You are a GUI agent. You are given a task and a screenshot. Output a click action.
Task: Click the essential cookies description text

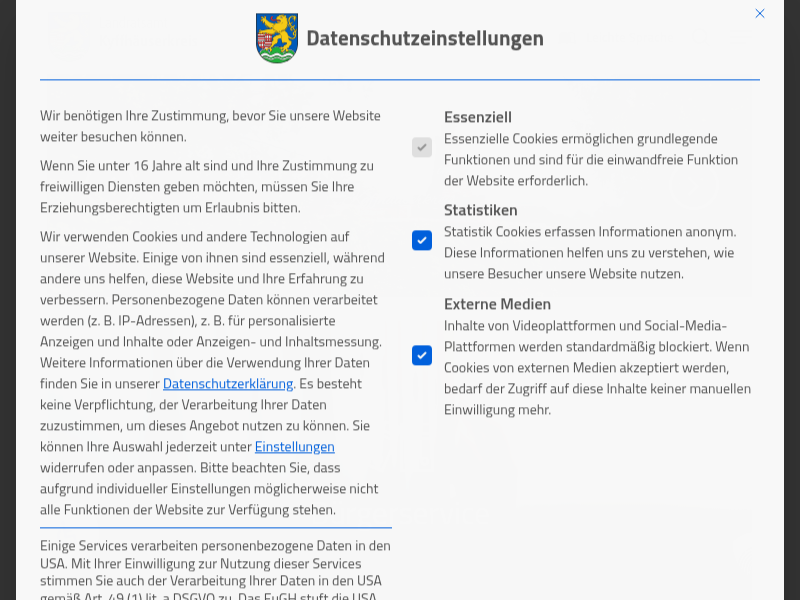point(590,159)
